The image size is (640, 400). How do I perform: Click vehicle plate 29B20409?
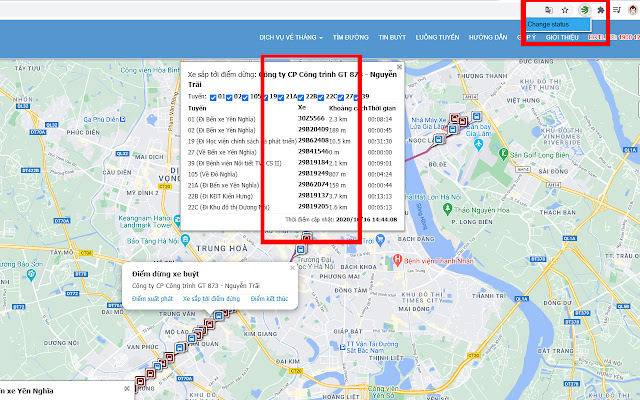click(313, 129)
